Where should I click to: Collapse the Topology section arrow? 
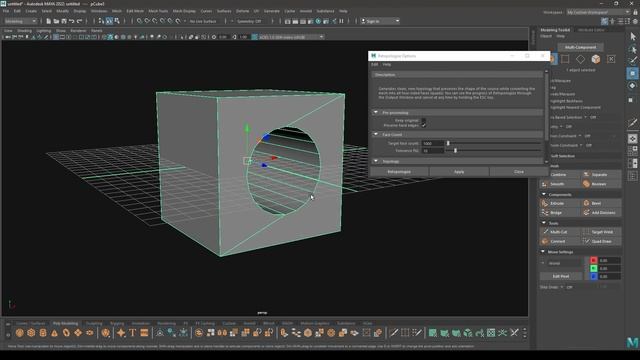pyautogui.click(x=376, y=161)
